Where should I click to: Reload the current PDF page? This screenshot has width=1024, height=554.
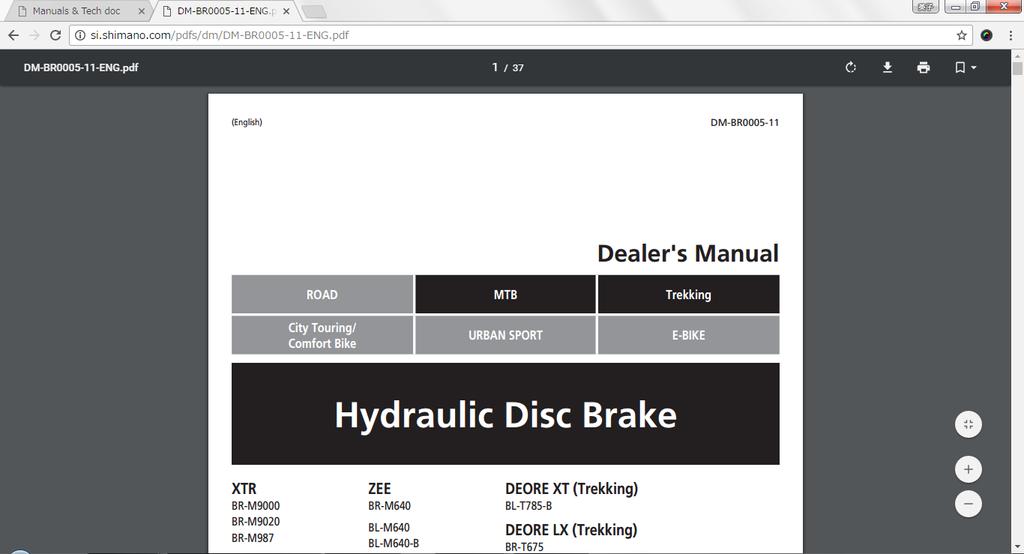56,35
